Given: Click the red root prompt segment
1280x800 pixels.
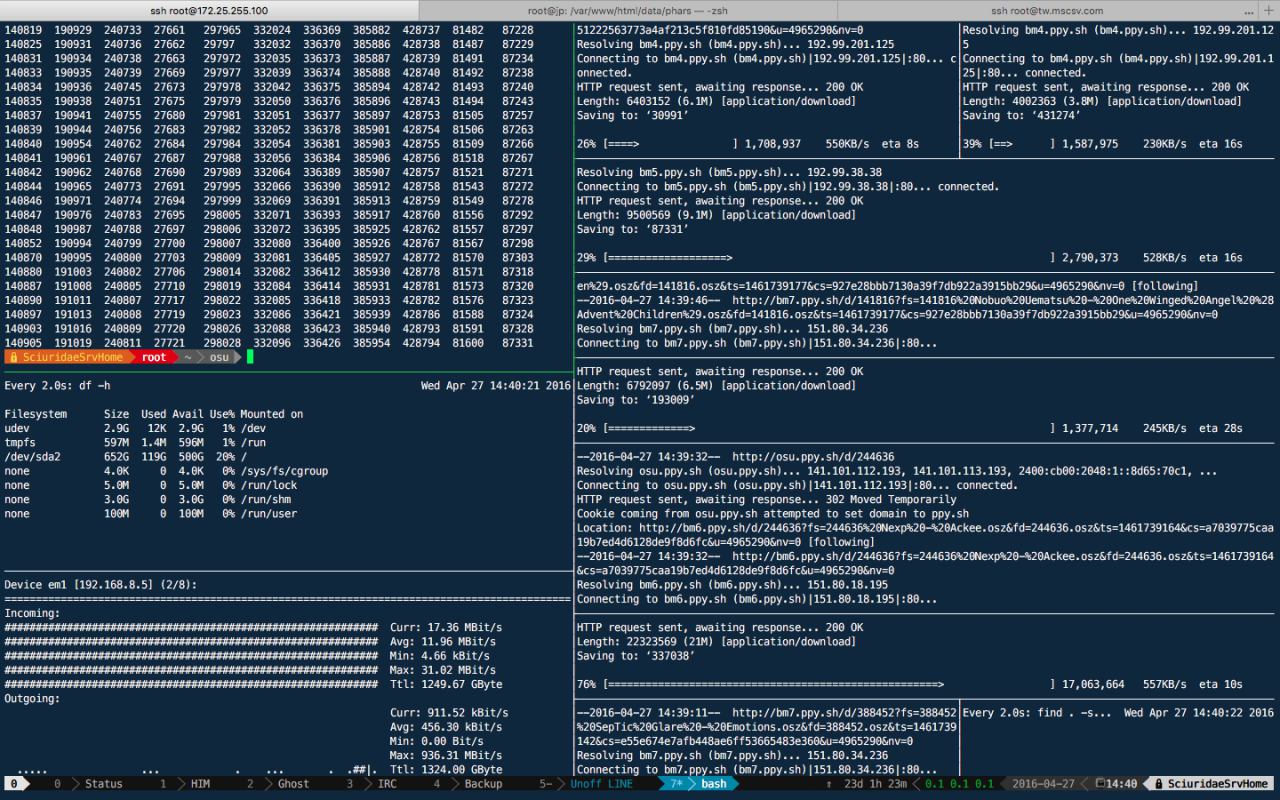Looking at the screenshot, I should tap(153, 357).
